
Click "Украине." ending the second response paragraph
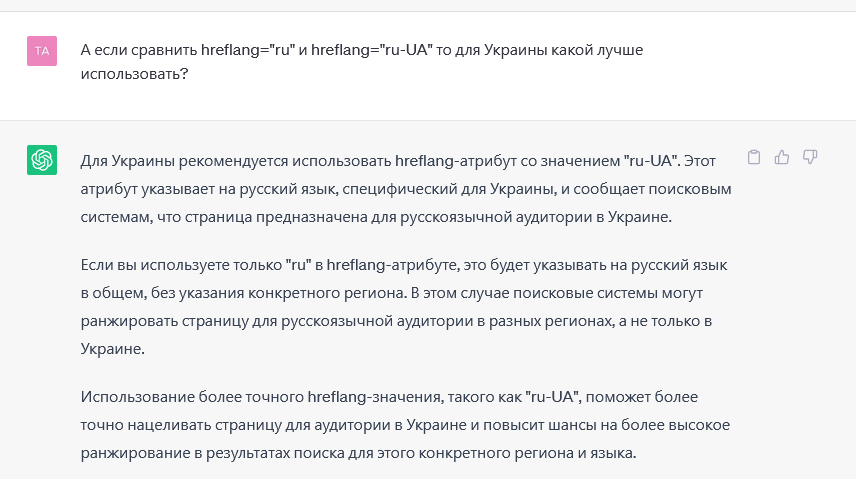112,351
